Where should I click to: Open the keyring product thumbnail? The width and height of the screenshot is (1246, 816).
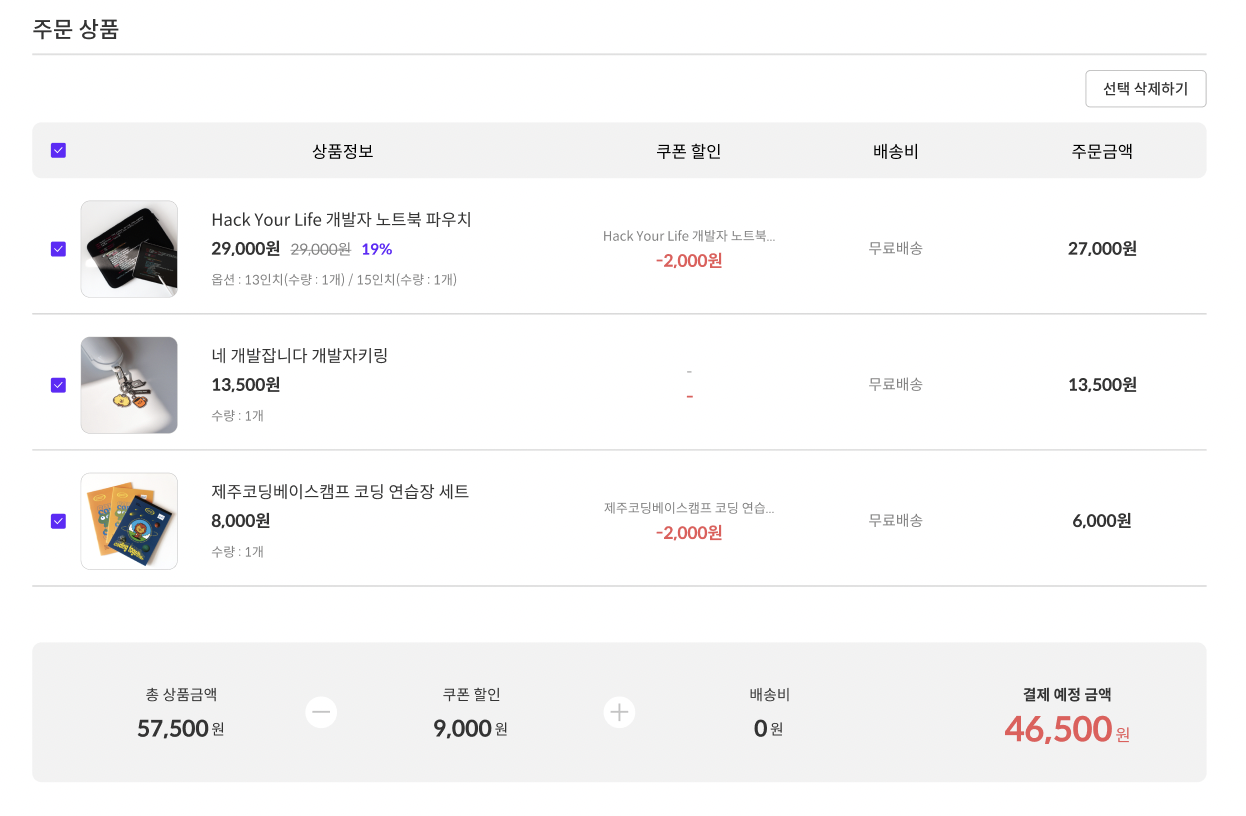(x=129, y=385)
